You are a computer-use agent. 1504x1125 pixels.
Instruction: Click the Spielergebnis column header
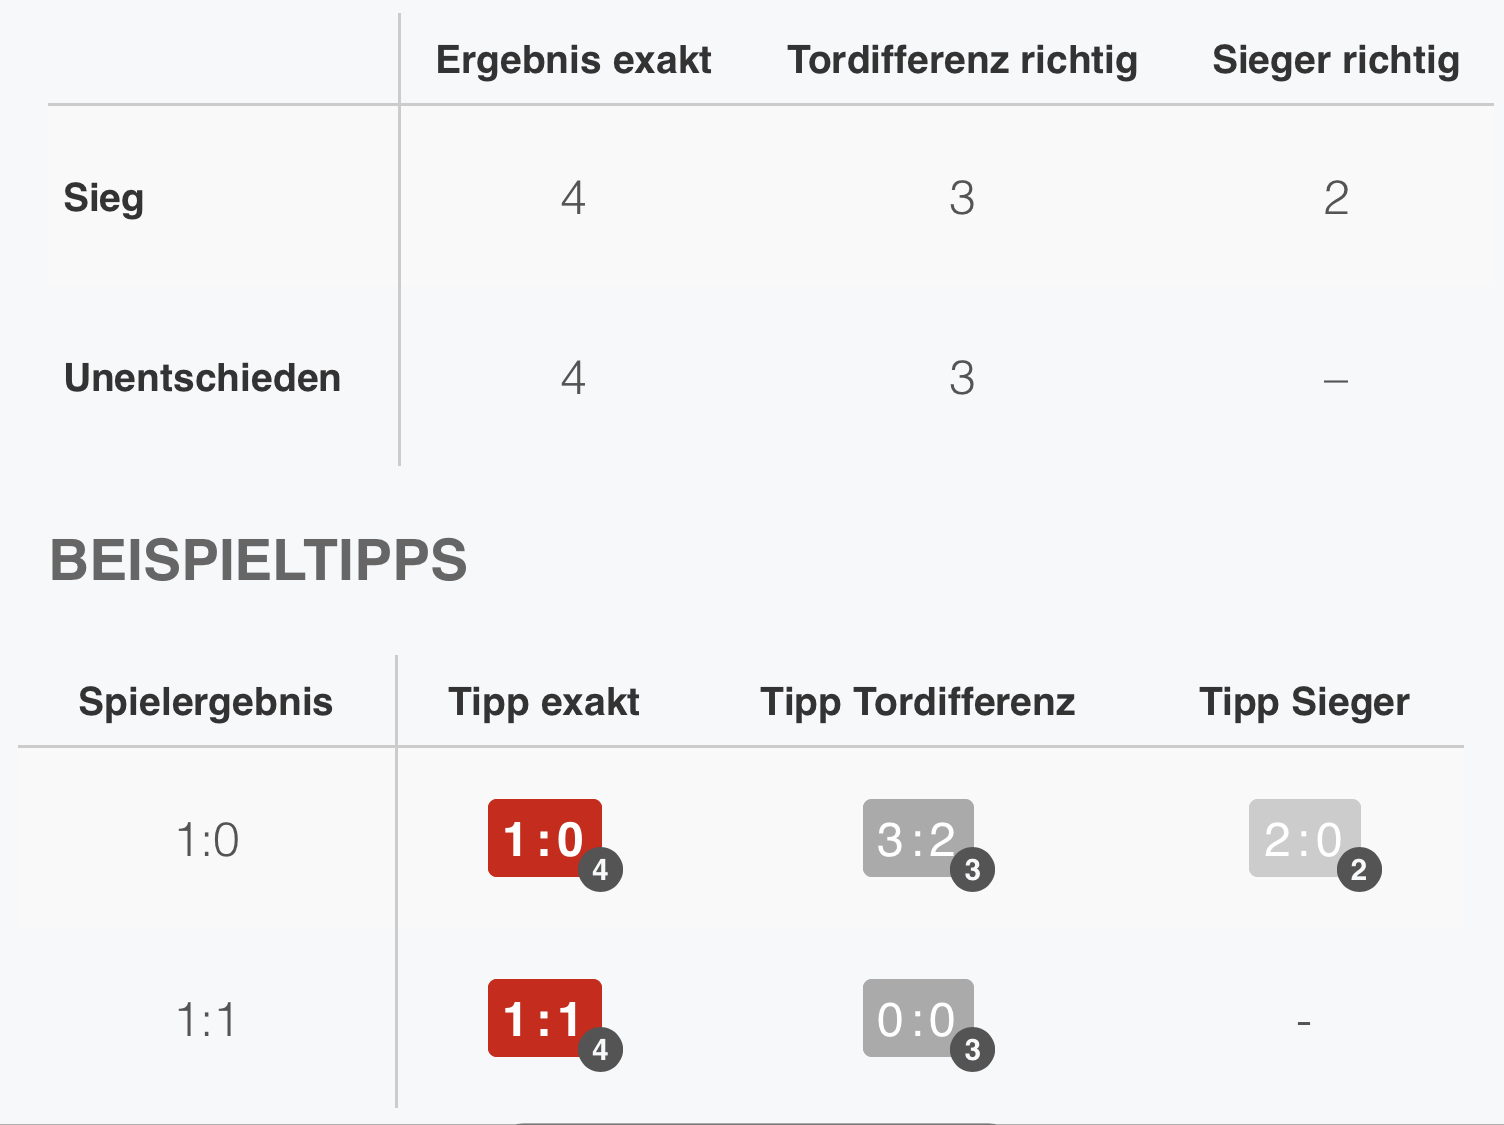point(206,702)
